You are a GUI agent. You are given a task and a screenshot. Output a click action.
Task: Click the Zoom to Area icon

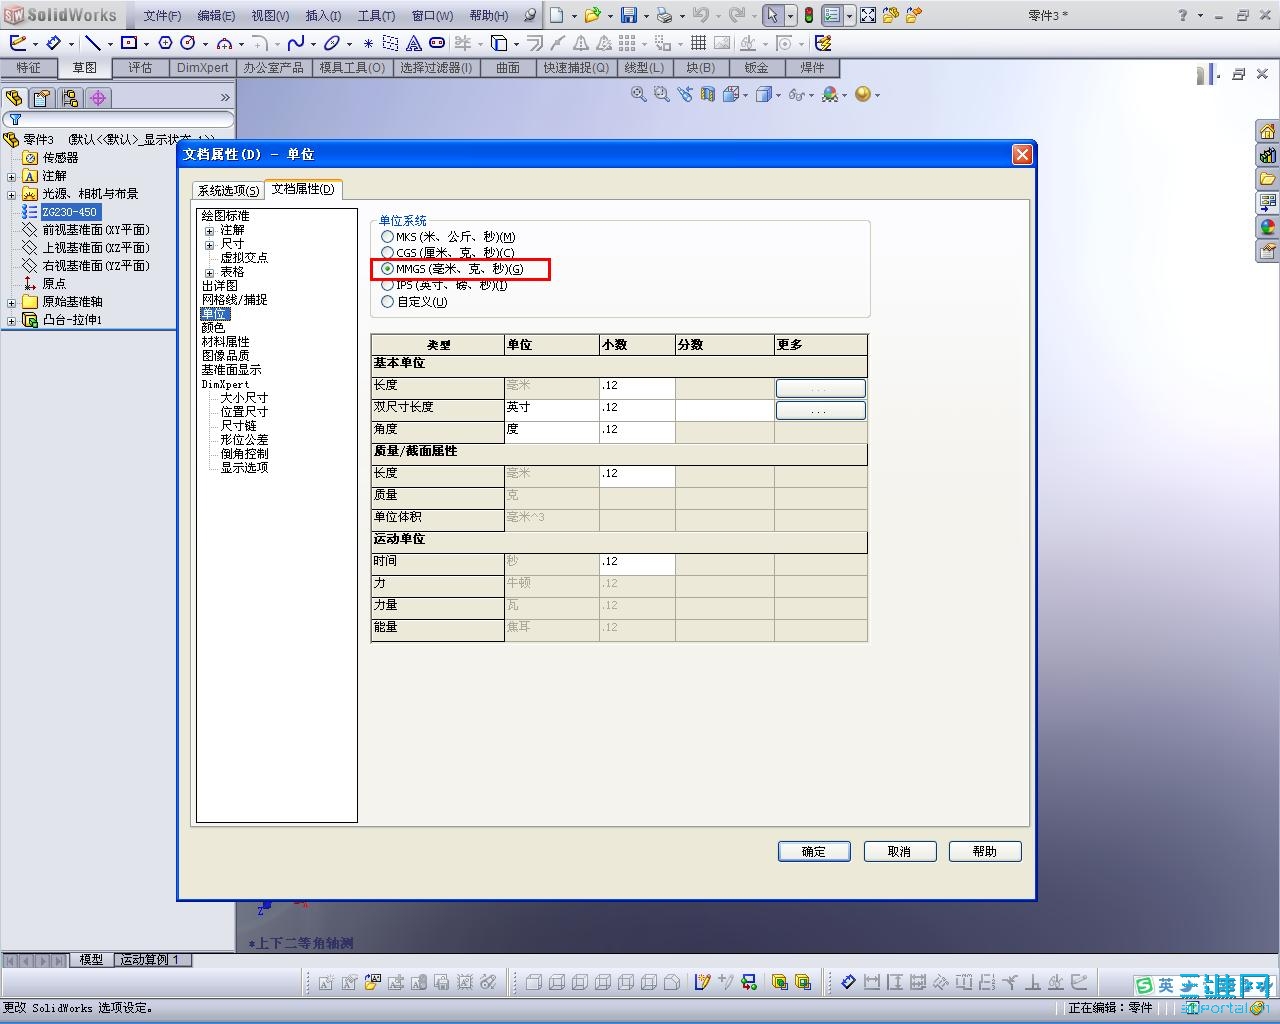661,94
